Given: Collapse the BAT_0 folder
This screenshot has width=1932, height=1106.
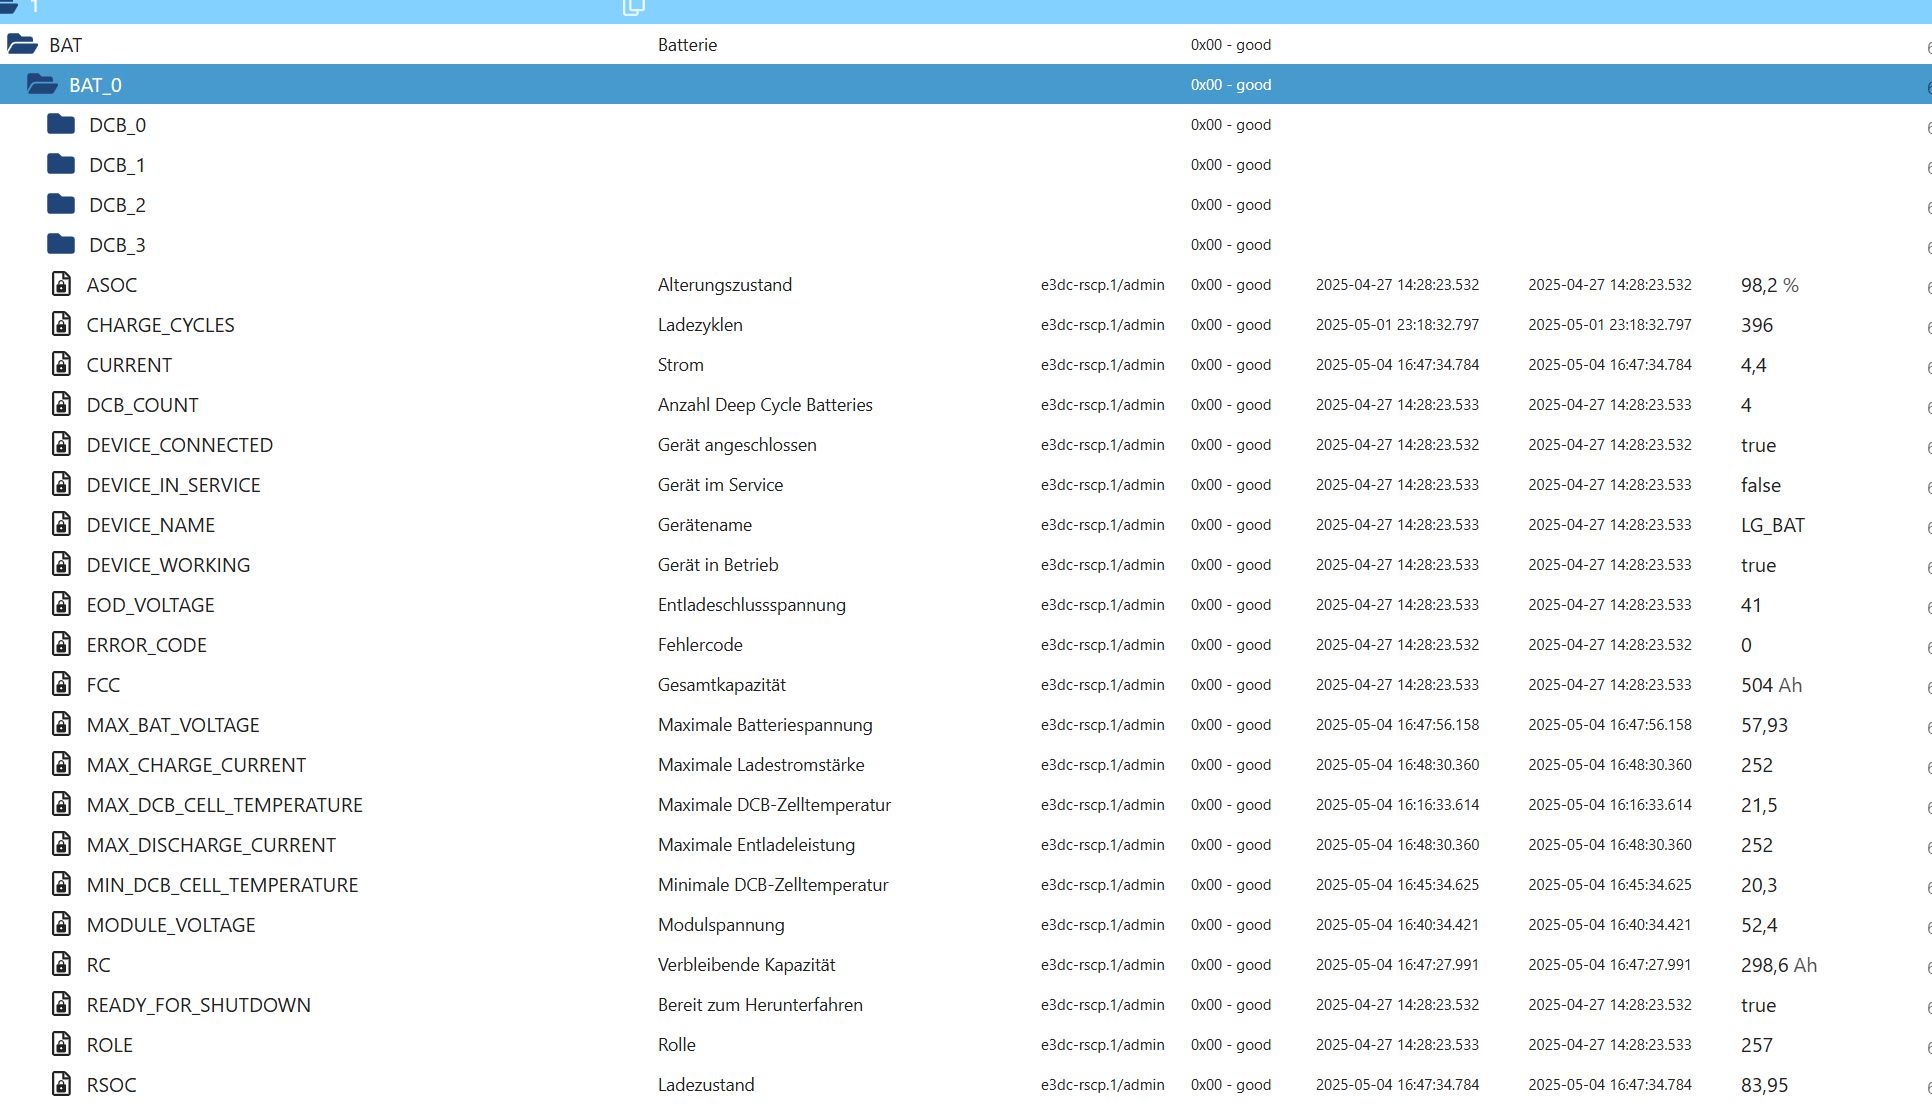Looking at the screenshot, I should click(x=42, y=85).
